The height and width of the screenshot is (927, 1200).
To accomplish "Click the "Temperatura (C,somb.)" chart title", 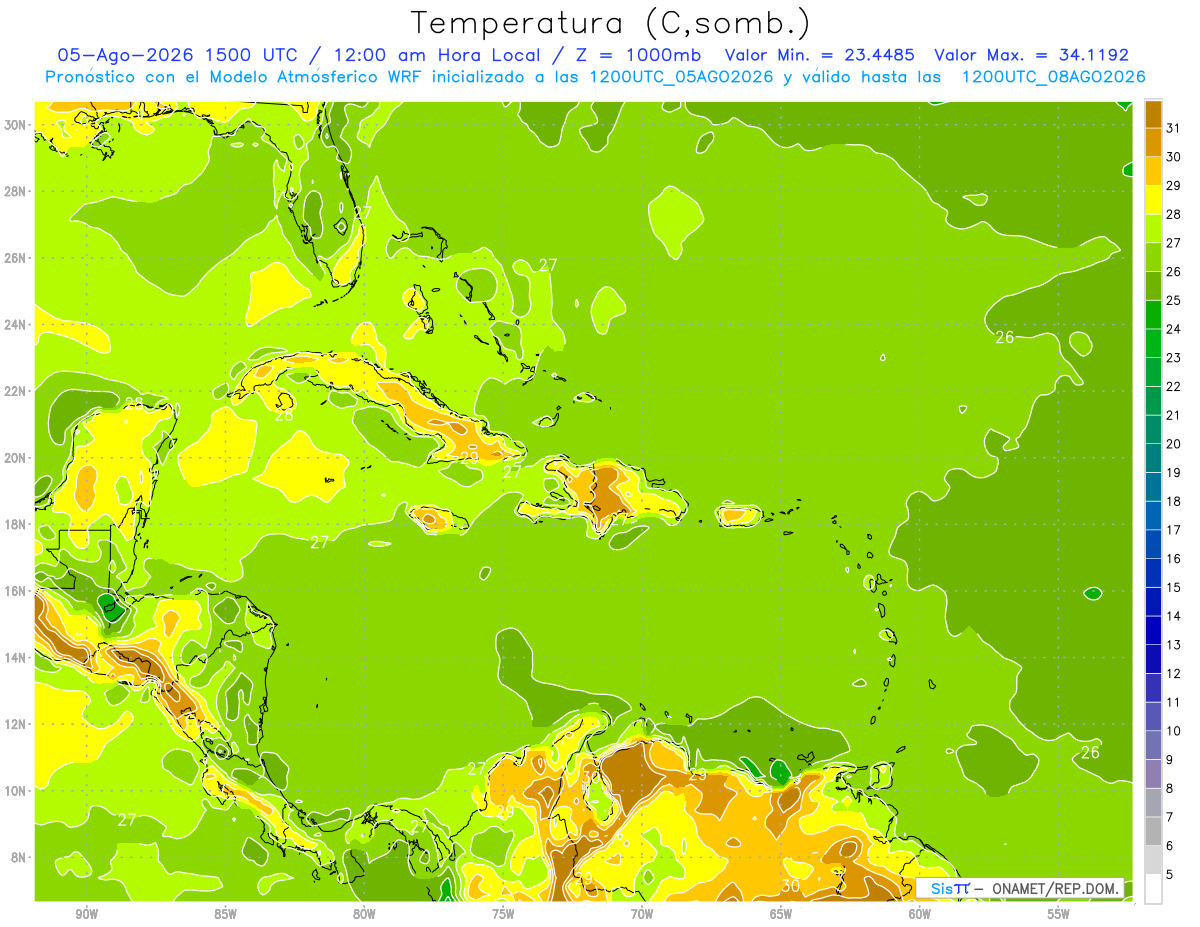I will pos(610,23).
